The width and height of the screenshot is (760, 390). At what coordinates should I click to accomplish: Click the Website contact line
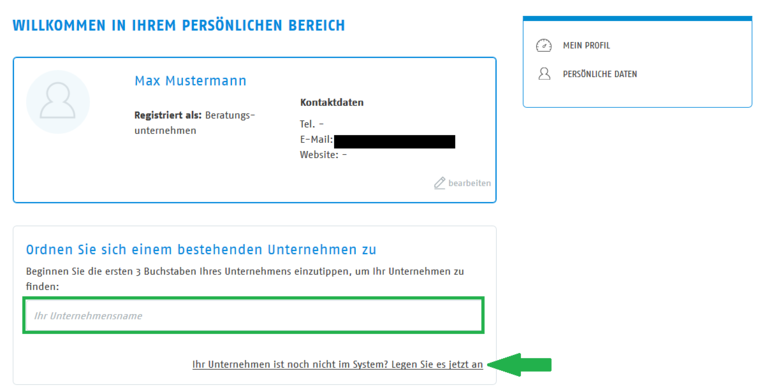tap(323, 155)
